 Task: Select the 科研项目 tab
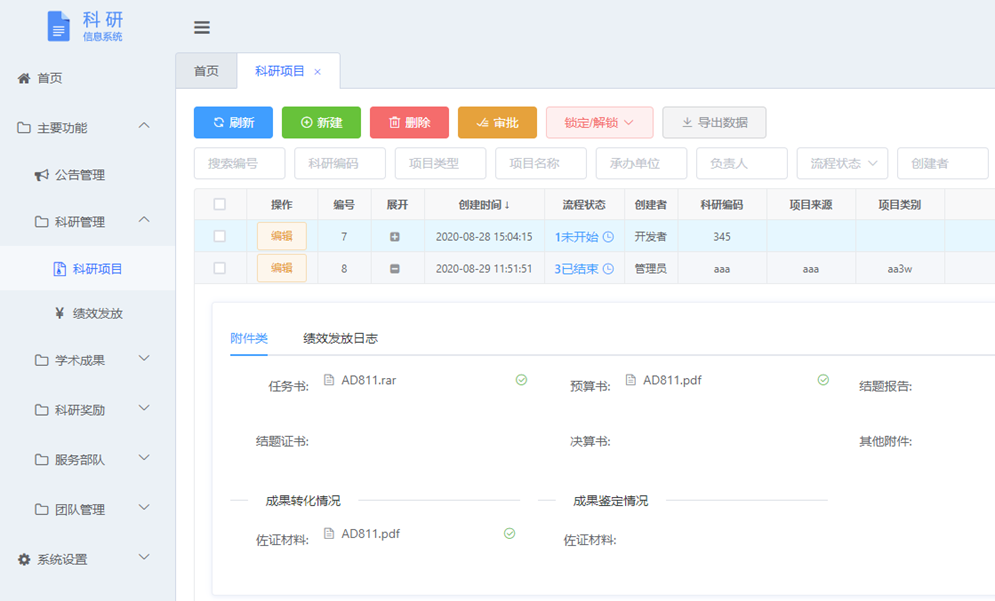coord(280,71)
